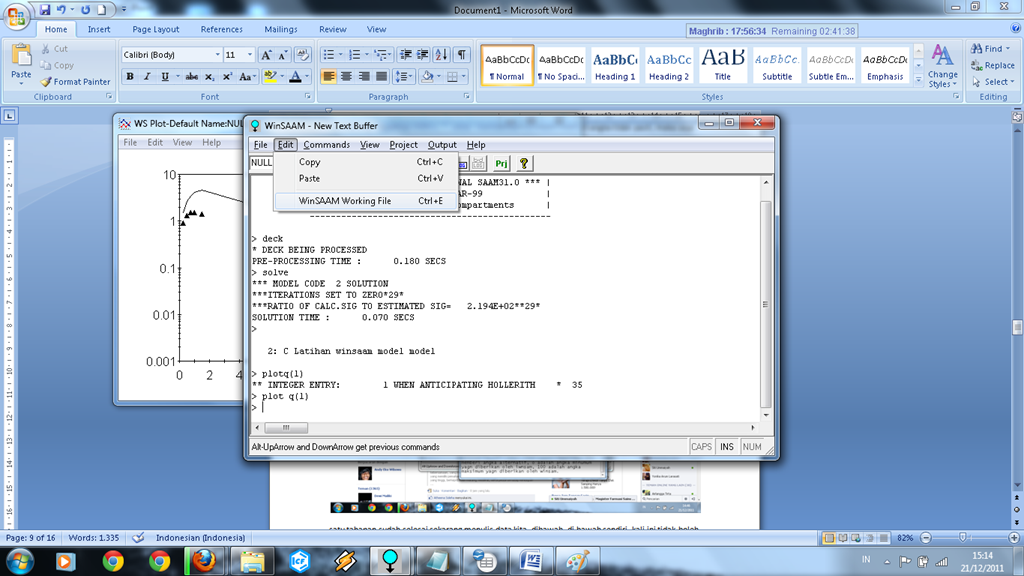Open the Help menu in the WS Plot window
Screen dimensions: 1024x576
[211, 142]
